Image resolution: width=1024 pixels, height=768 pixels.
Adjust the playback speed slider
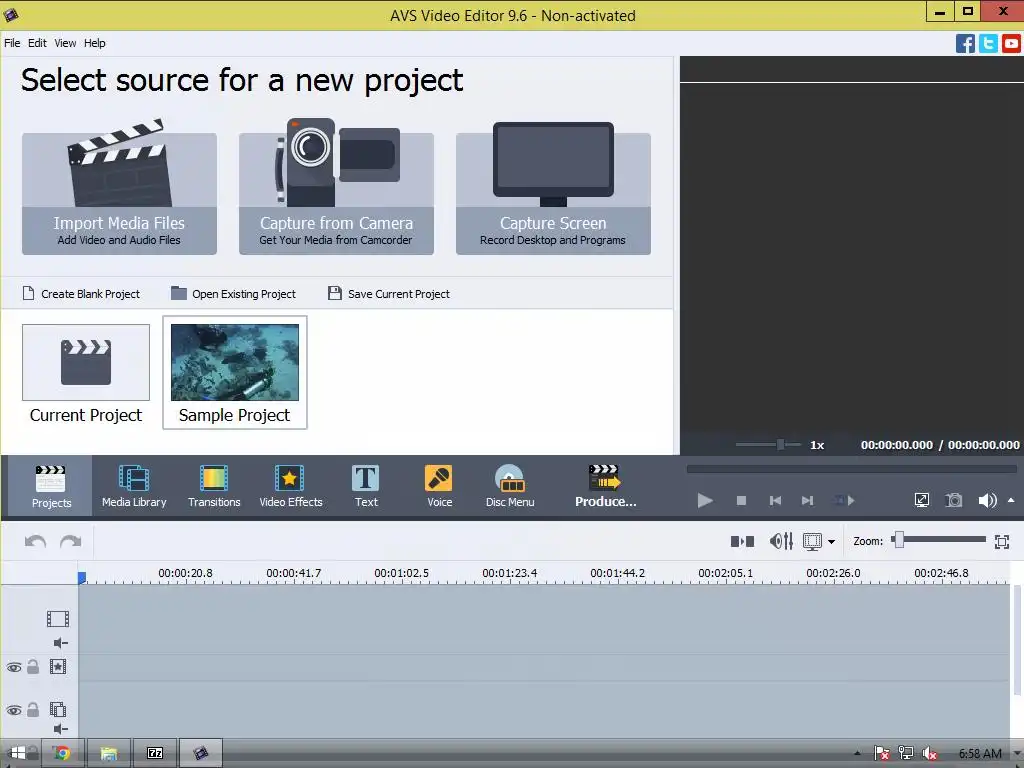click(x=769, y=445)
